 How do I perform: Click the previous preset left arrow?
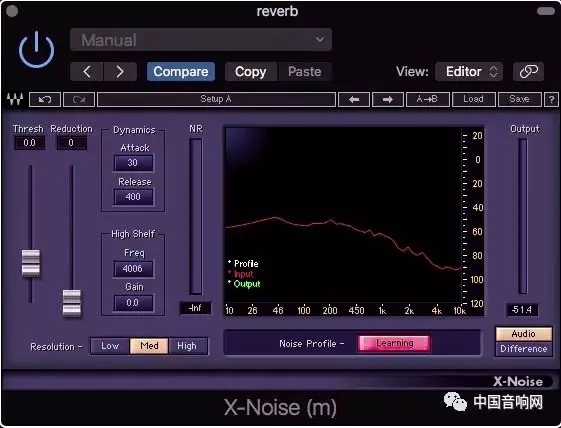354,99
